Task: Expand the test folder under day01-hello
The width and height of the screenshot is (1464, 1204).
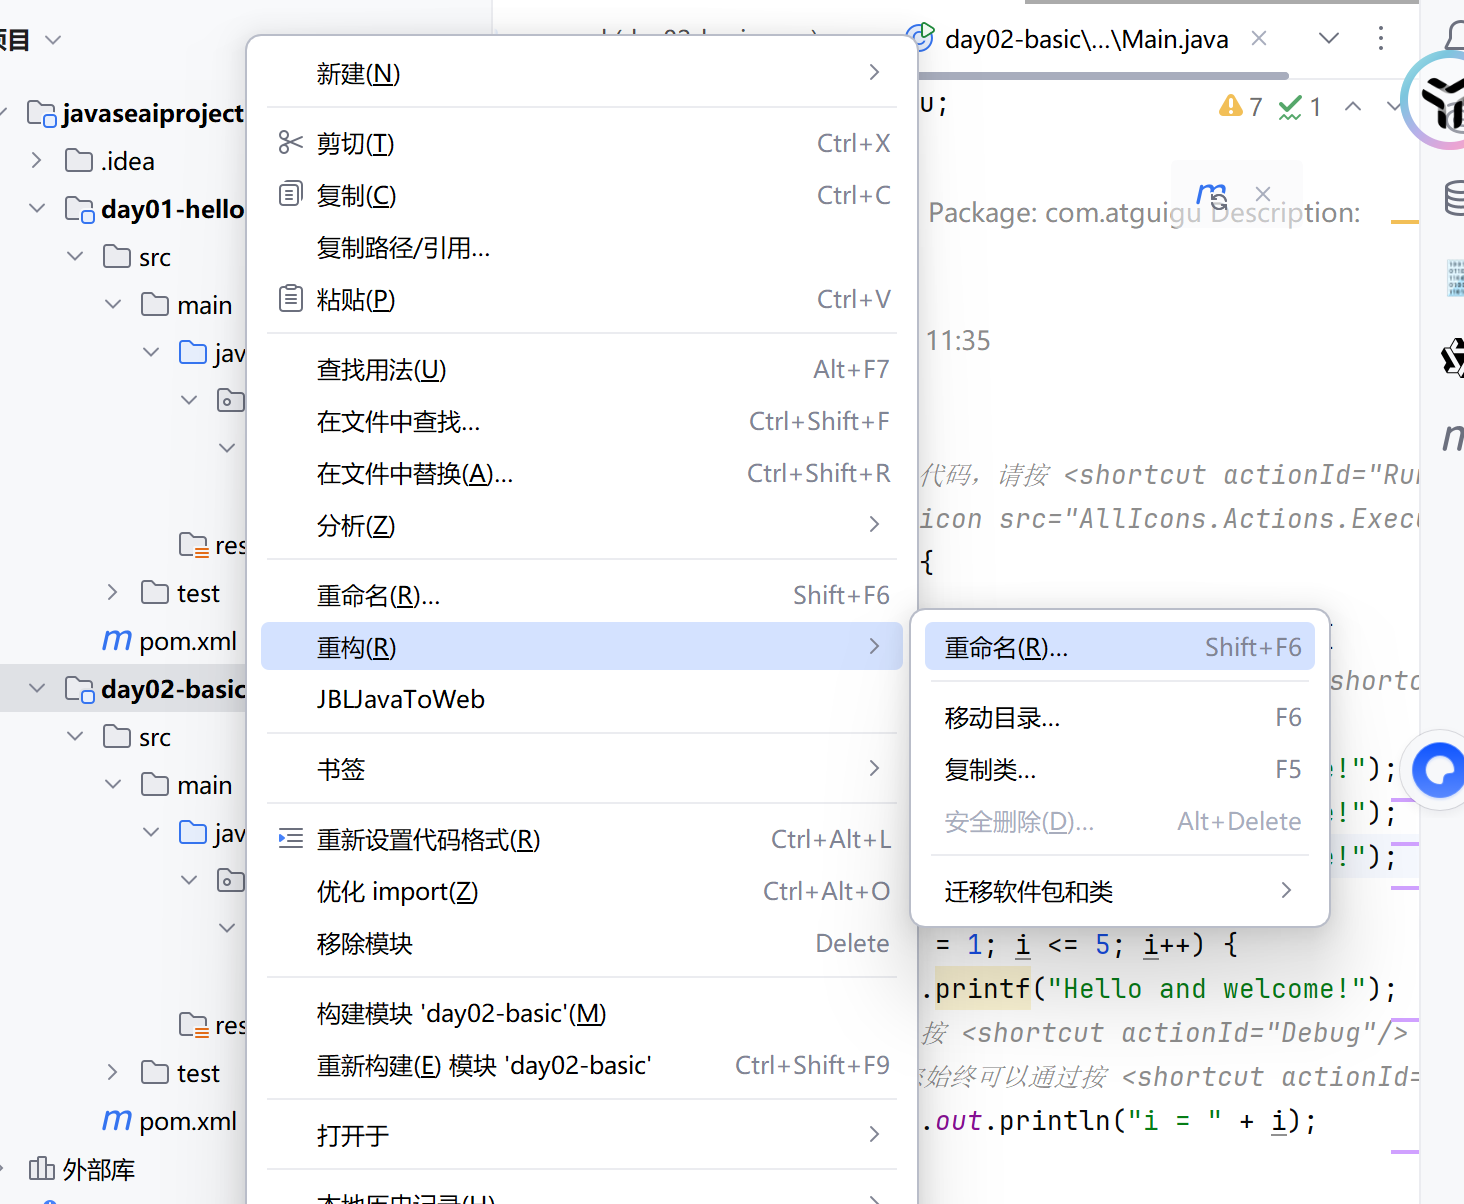Action: pyautogui.click(x=113, y=593)
